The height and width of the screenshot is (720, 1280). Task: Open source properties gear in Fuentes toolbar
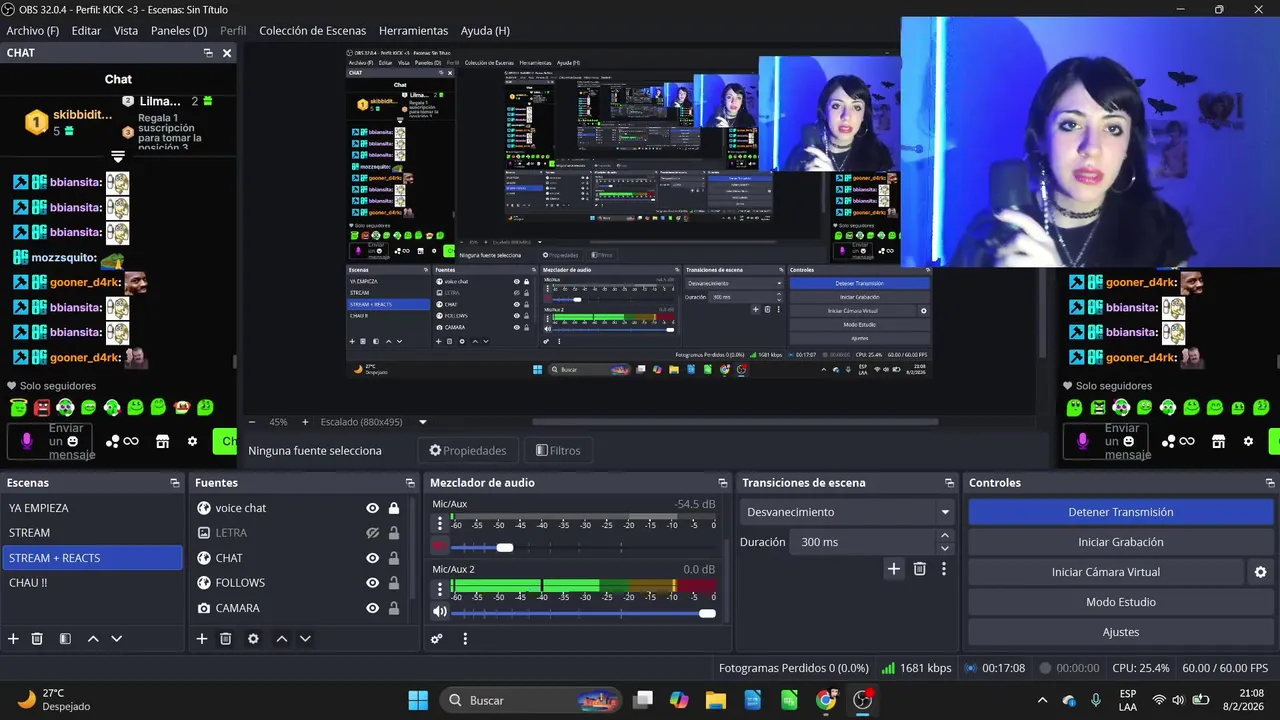point(253,639)
